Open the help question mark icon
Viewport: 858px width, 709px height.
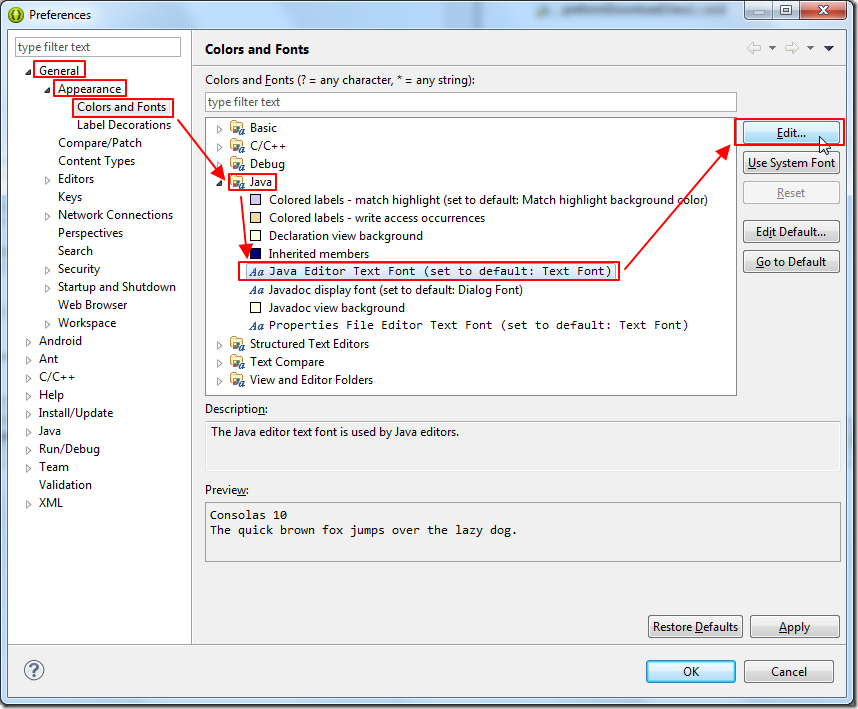click(x=34, y=670)
